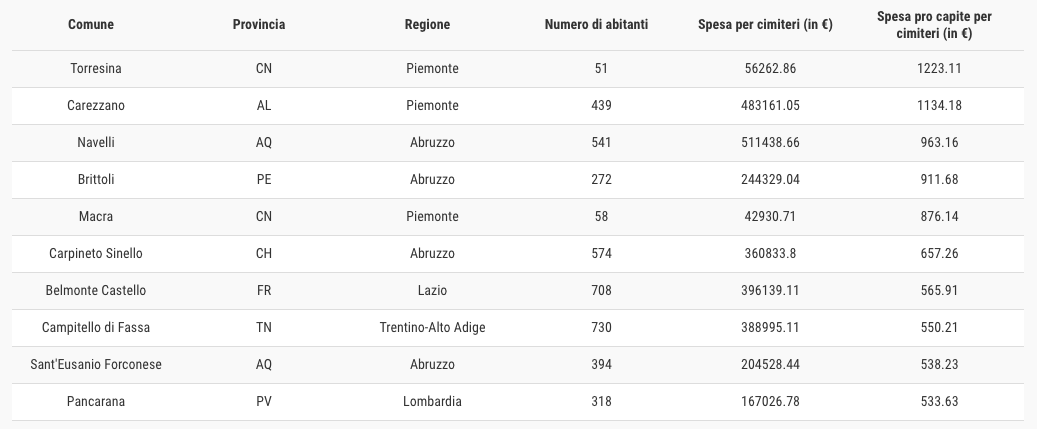Select the Sant'Eusanio Forconese cell

[96, 365]
